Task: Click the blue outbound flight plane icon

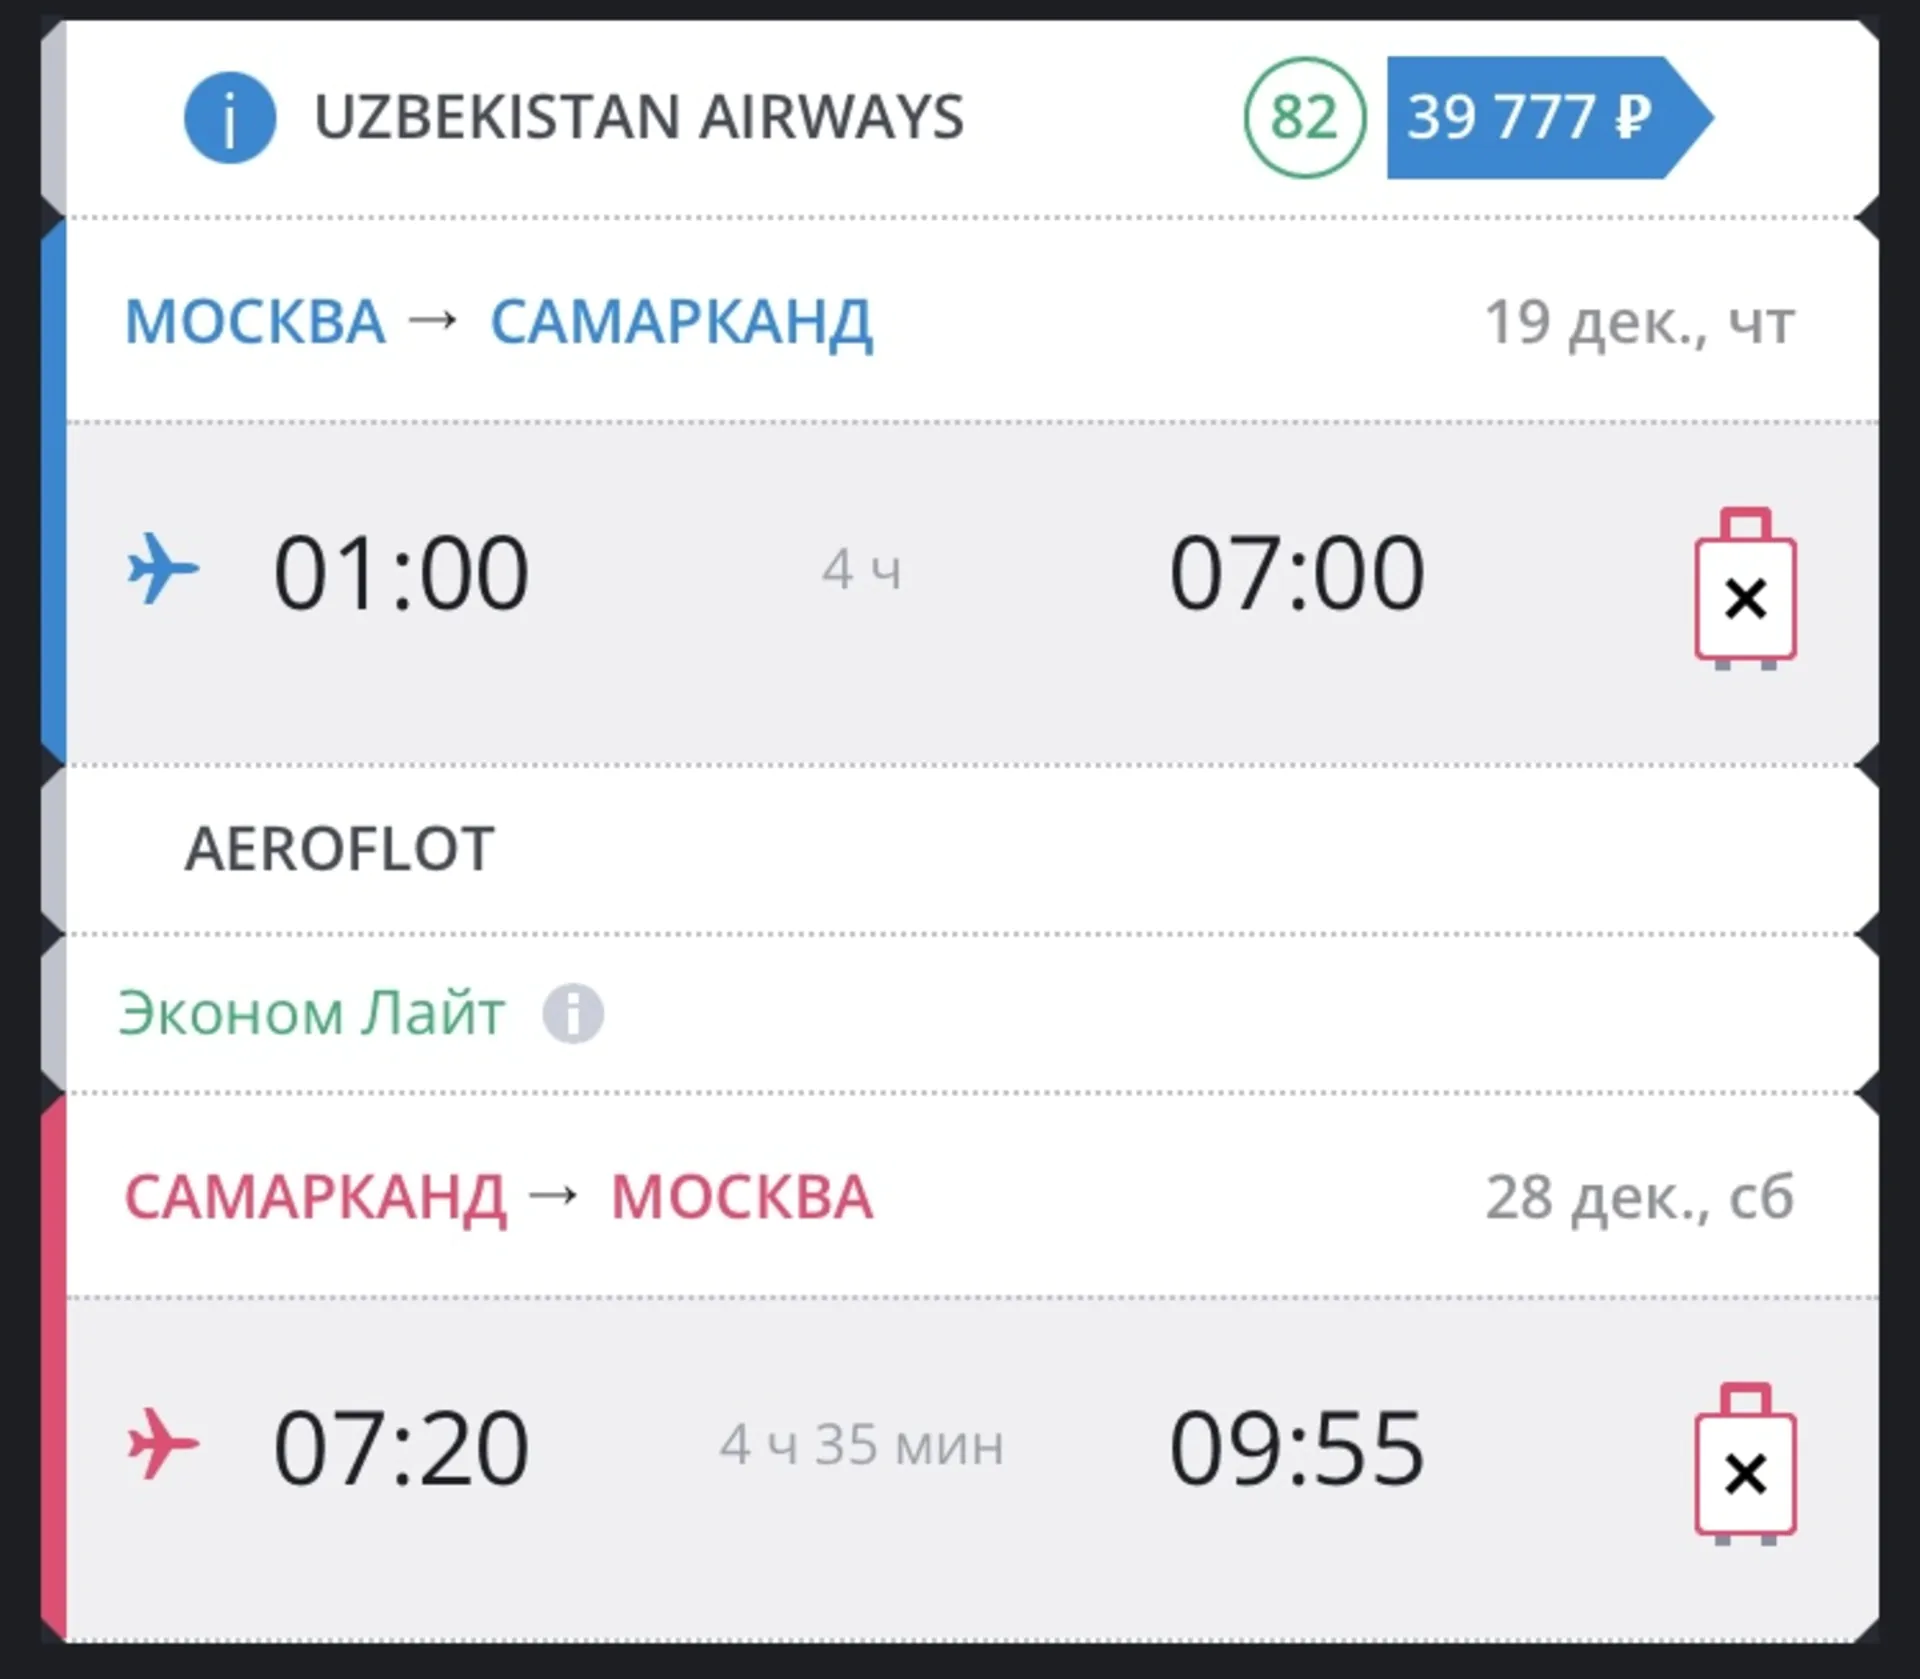Action: (x=163, y=570)
